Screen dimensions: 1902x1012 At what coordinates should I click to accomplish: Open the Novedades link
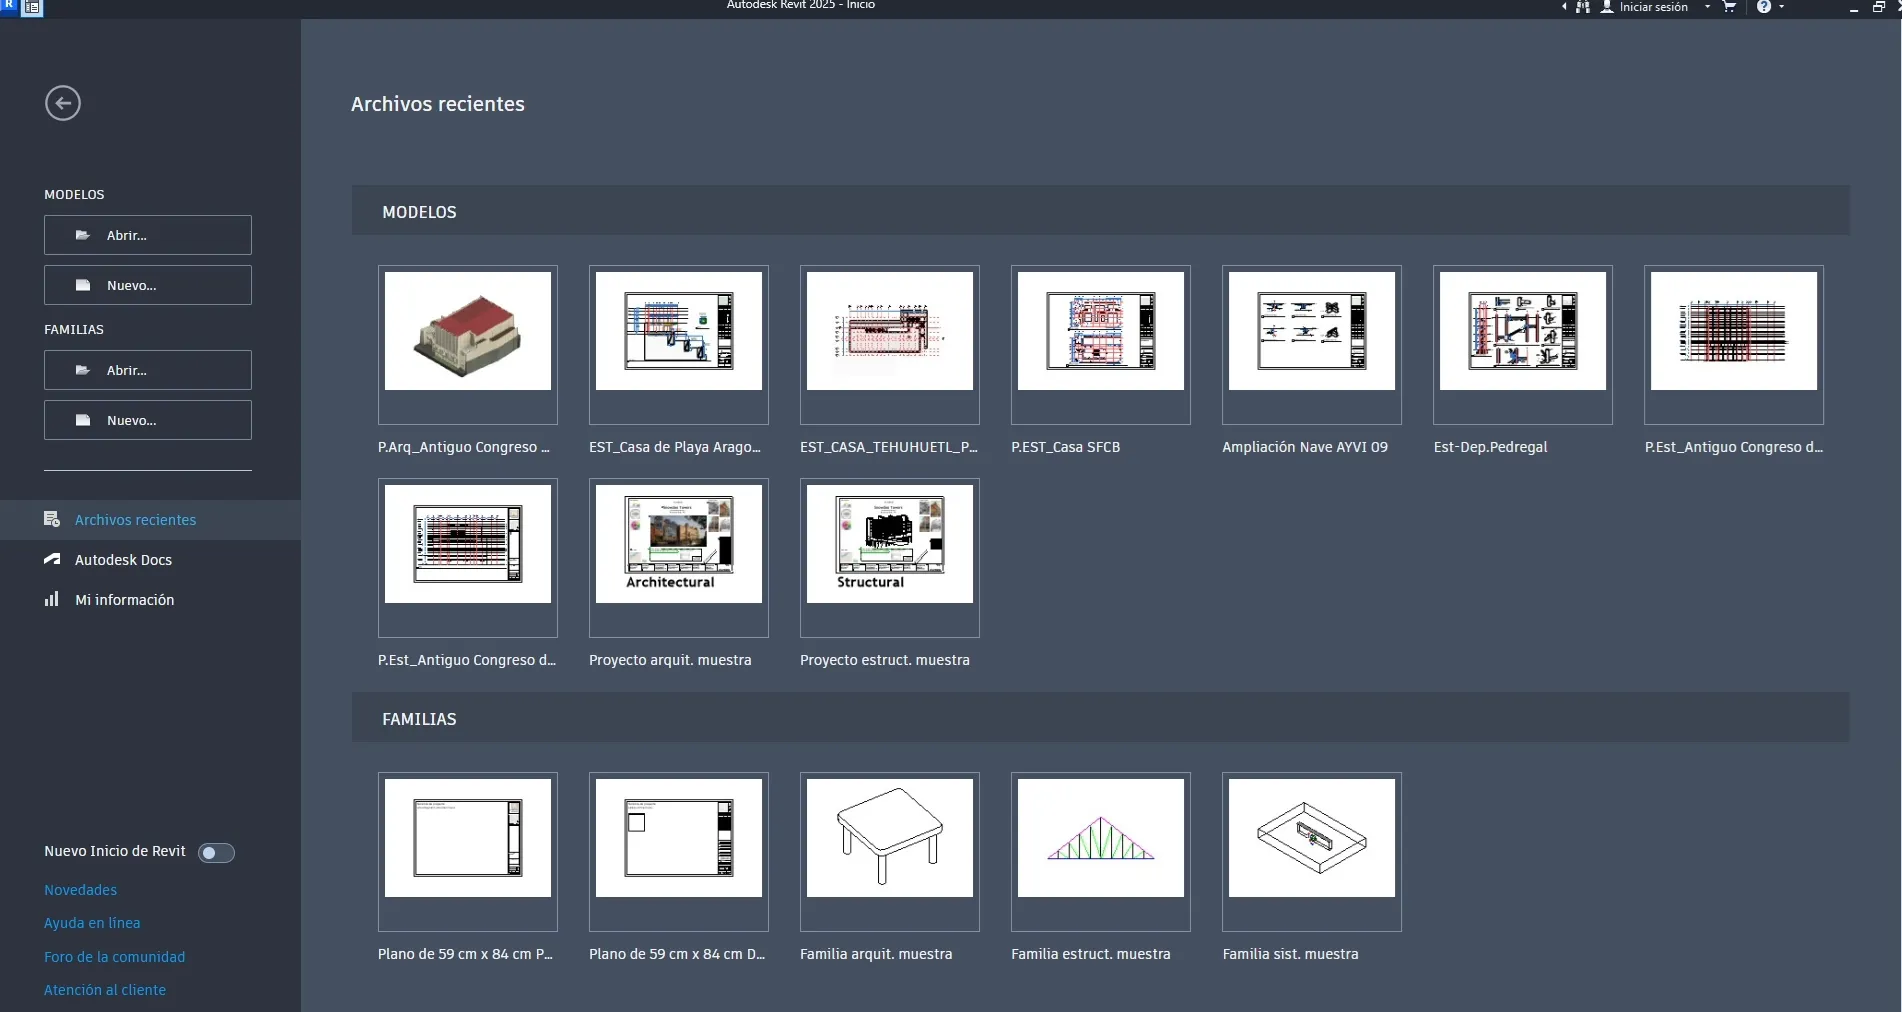click(80, 890)
